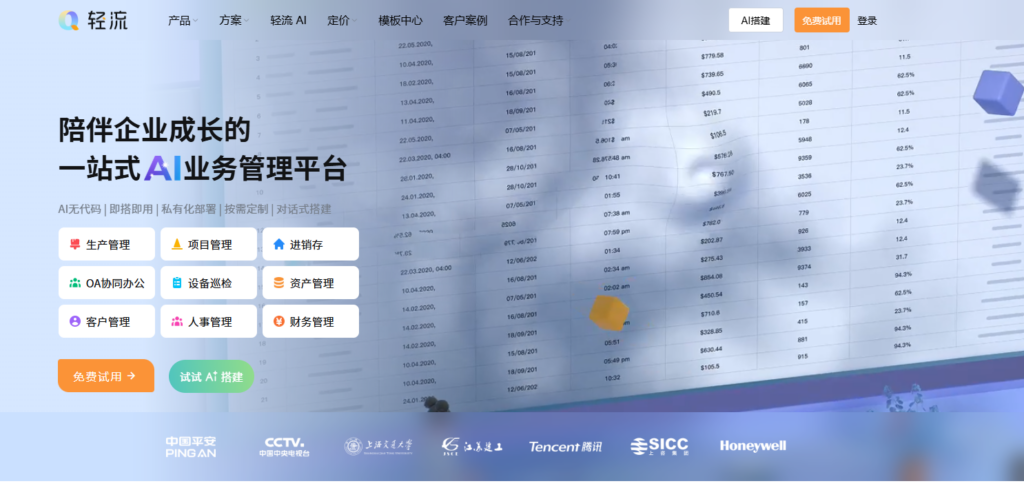Viewport: 1024px width, 488px height.
Task: Click the 中国平安 PING AN logo
Action: pos(191,447)
